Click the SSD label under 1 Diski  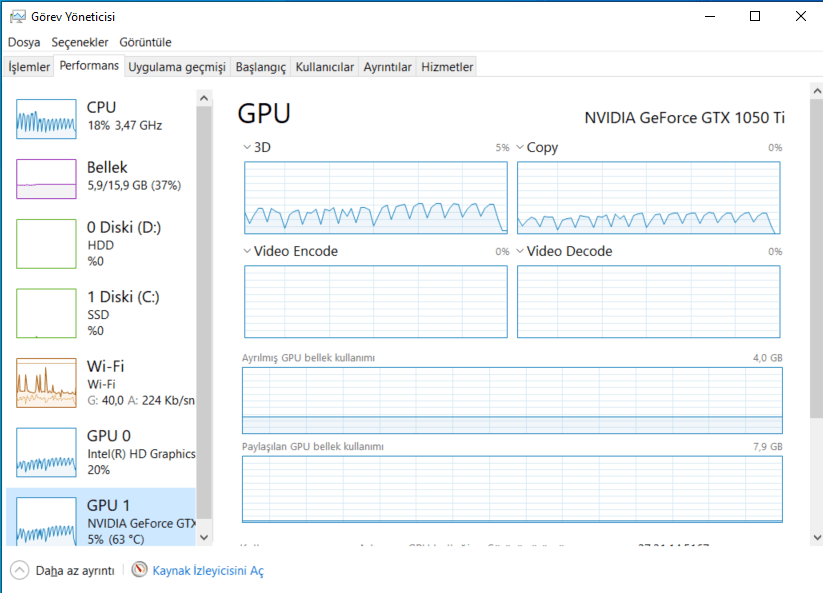[98, 315]
